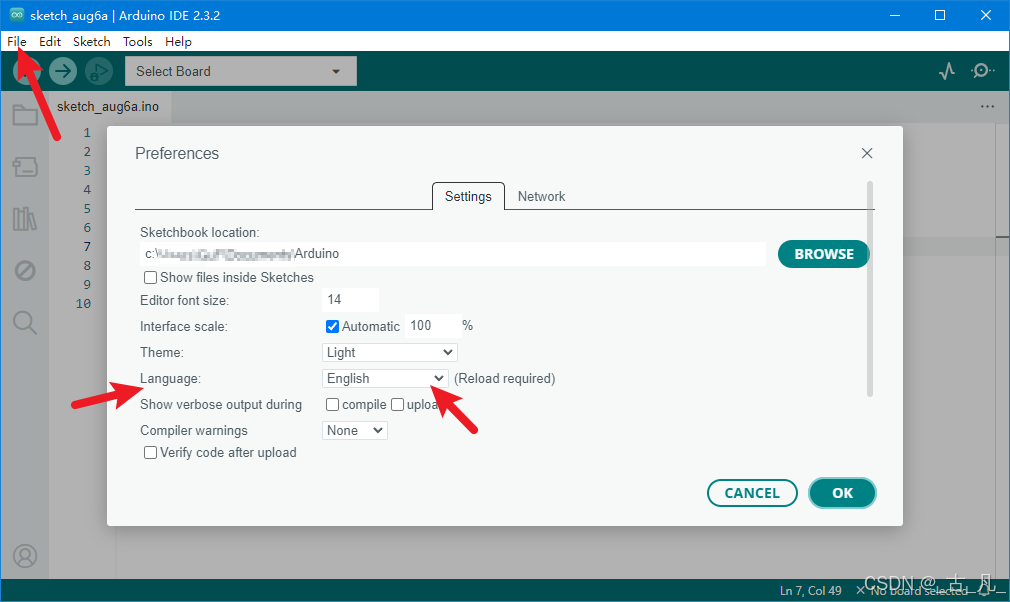1010x602 pixels.
Task: Toggle Show files inside Sketches checkbox
Action: [x=150, y=277]
